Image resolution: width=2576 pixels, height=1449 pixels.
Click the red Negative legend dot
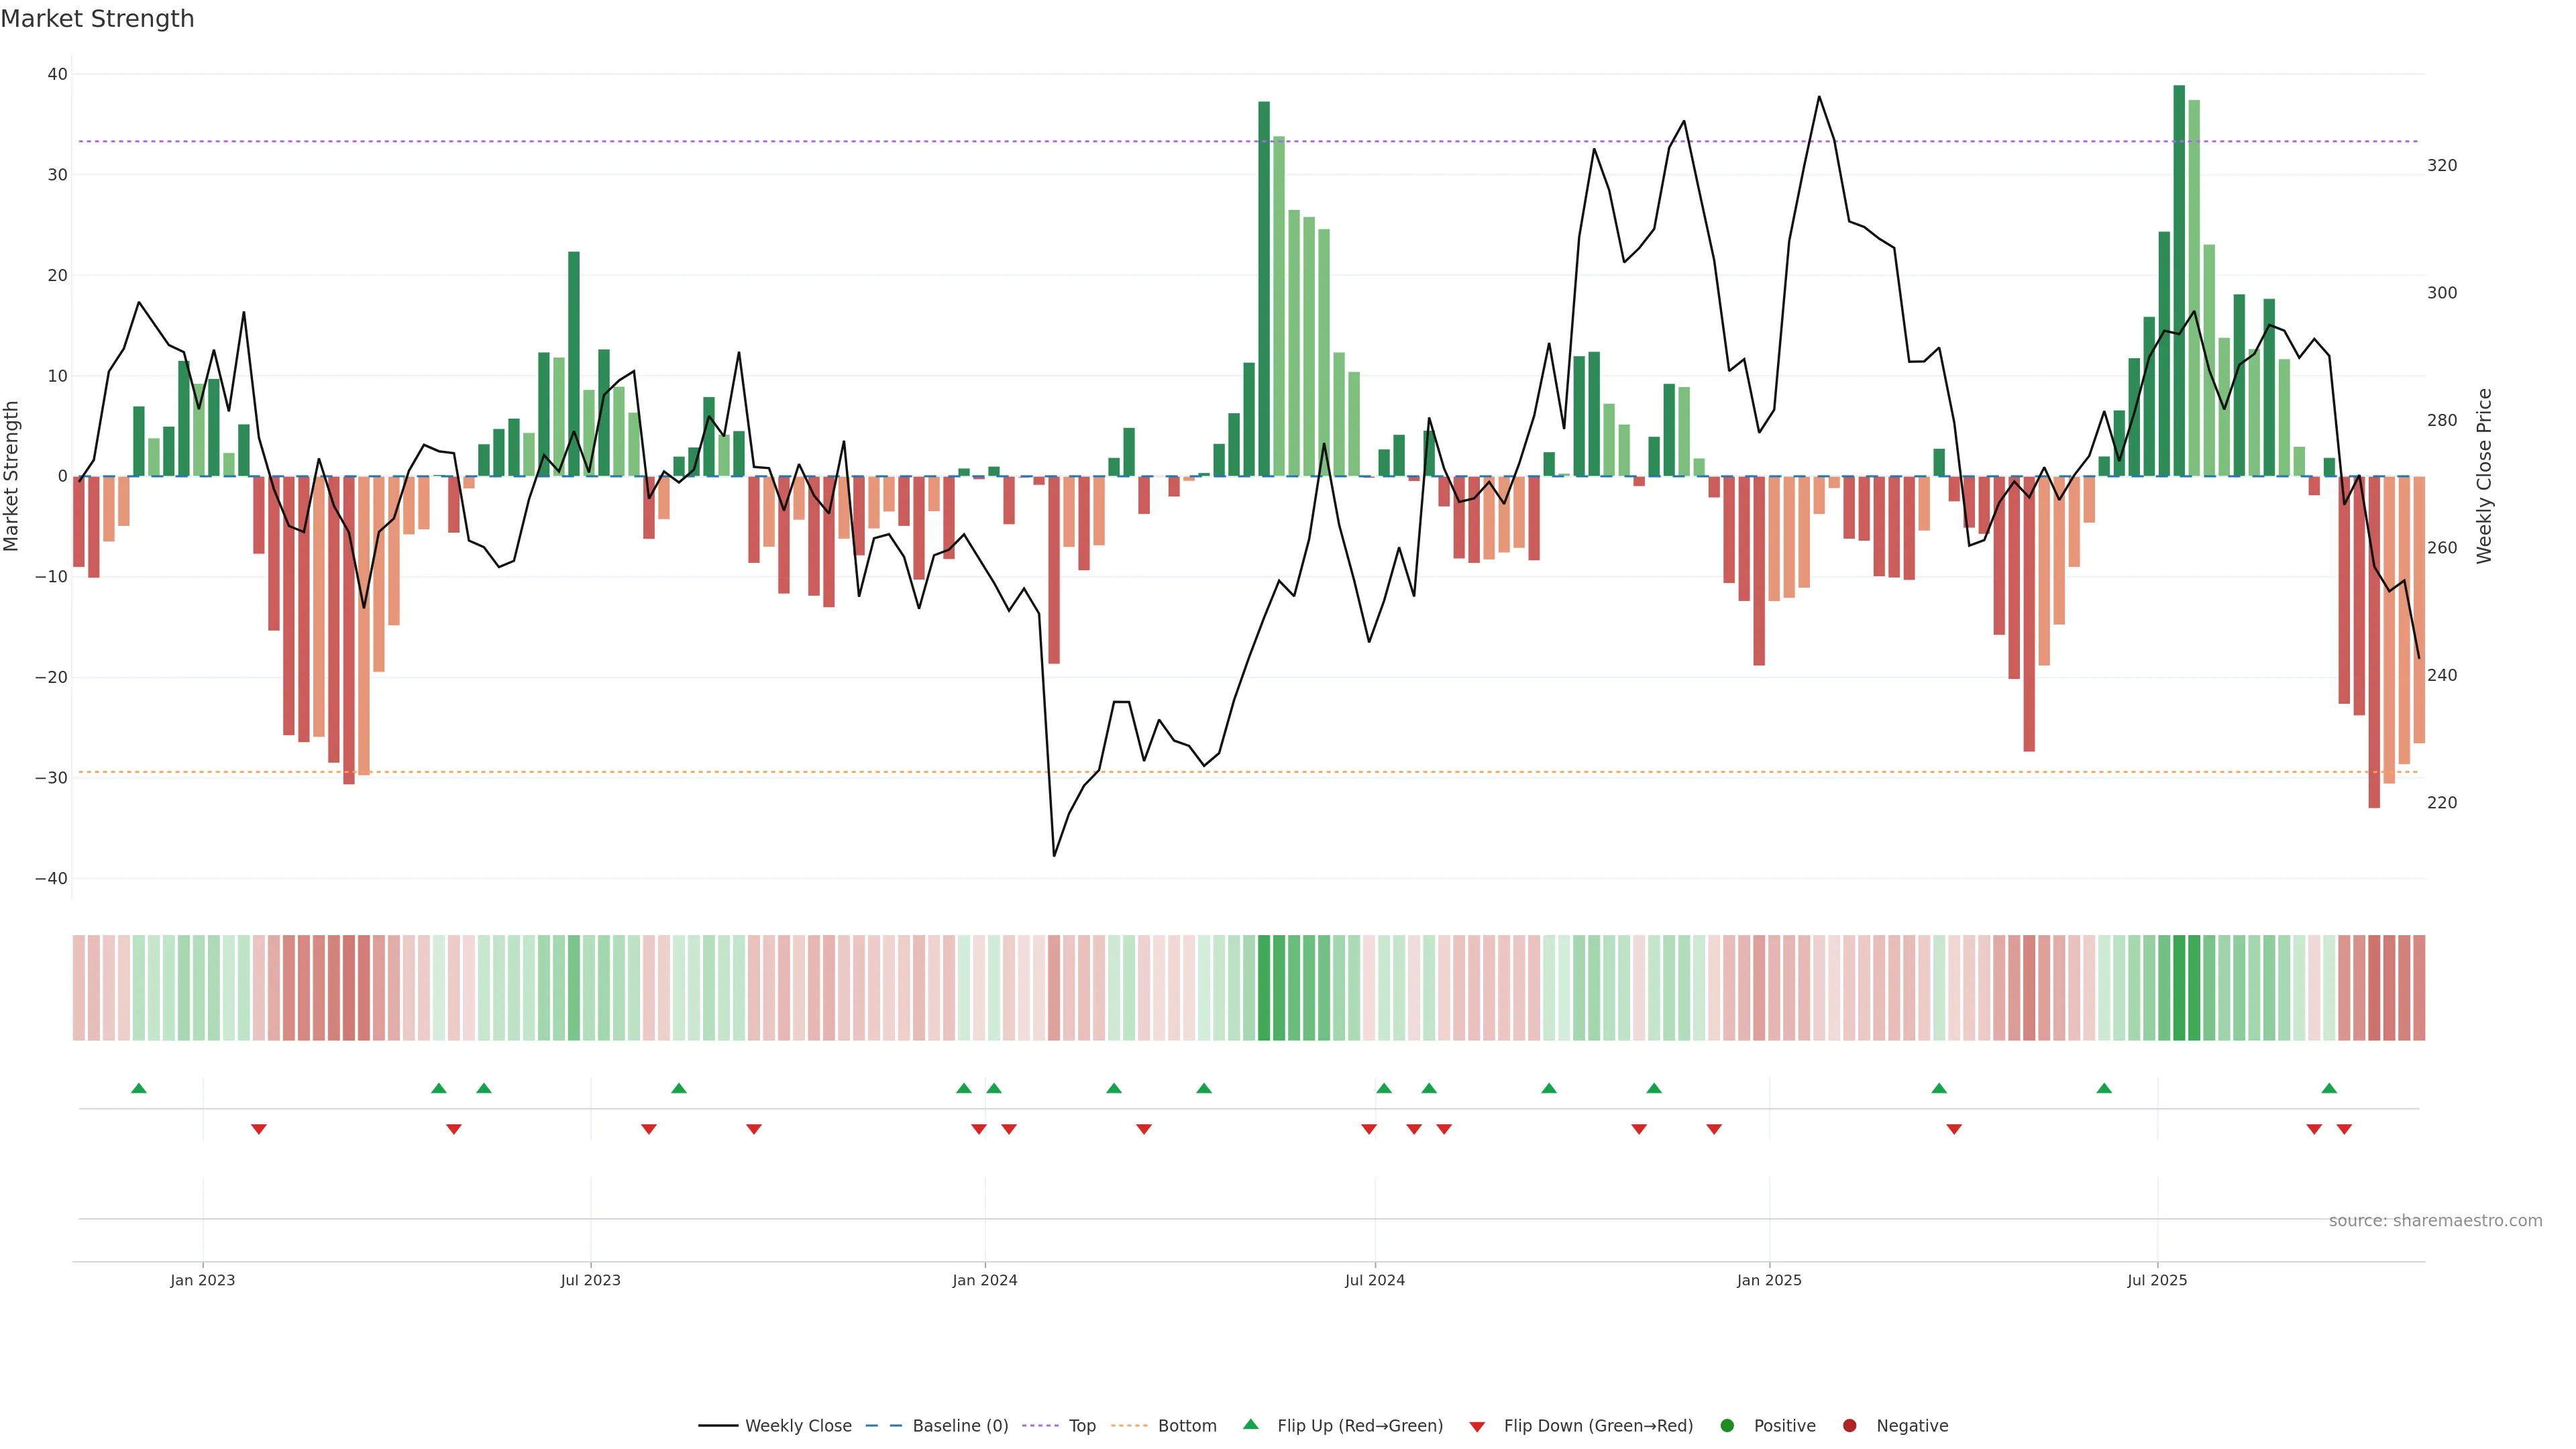(1849, 1426)
